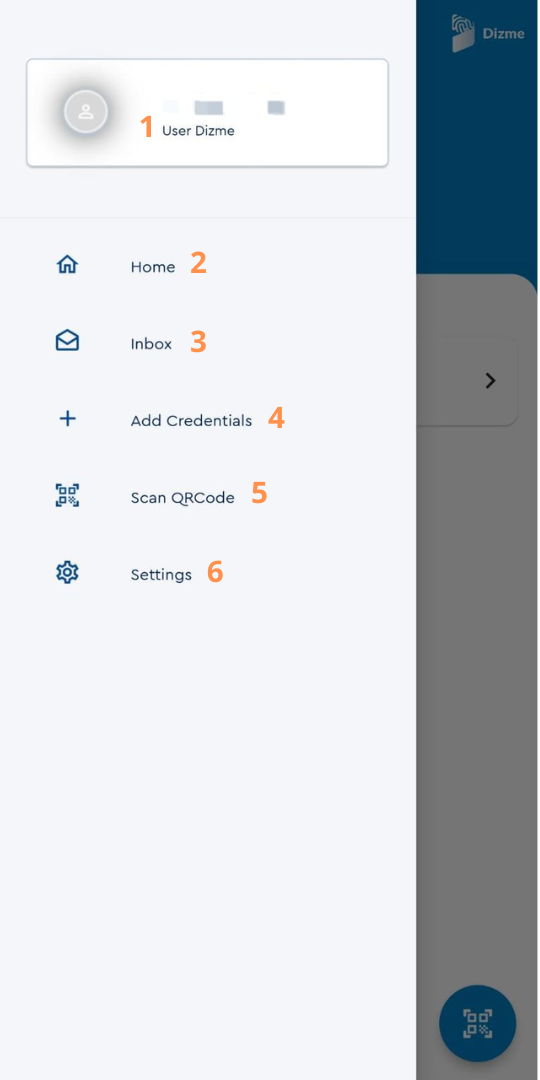The height and width of the screenshot is (1080, 540).
Task: Open the user profile card
Action: (207, 112)
